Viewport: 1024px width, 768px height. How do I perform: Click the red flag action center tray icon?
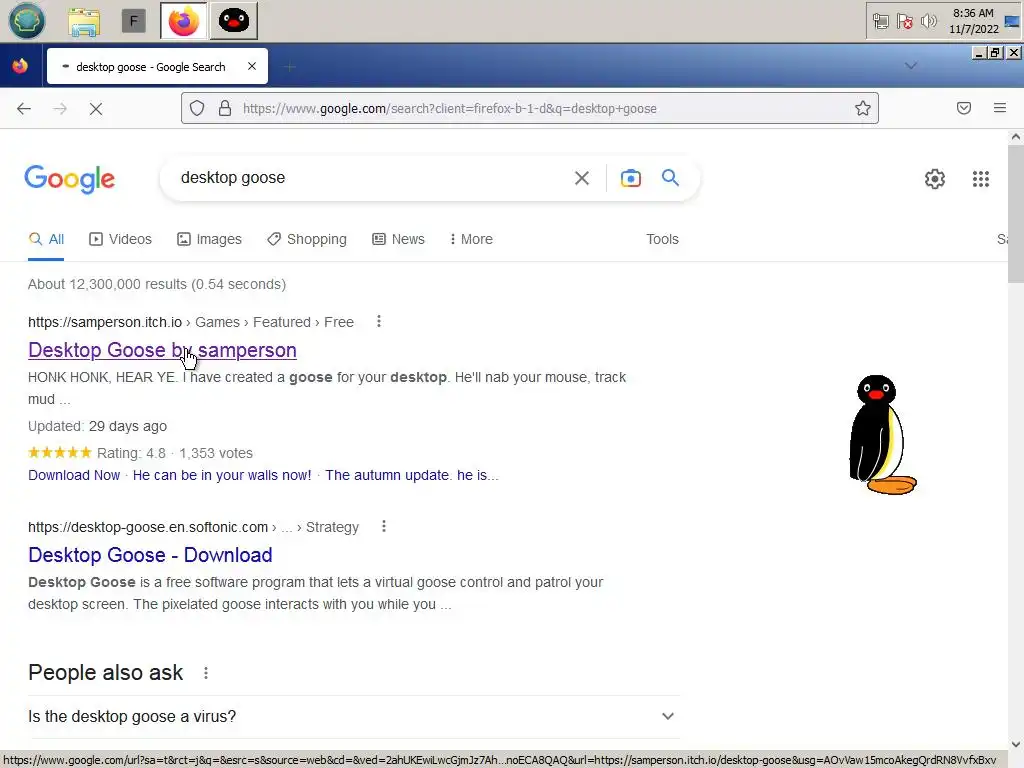904,22
